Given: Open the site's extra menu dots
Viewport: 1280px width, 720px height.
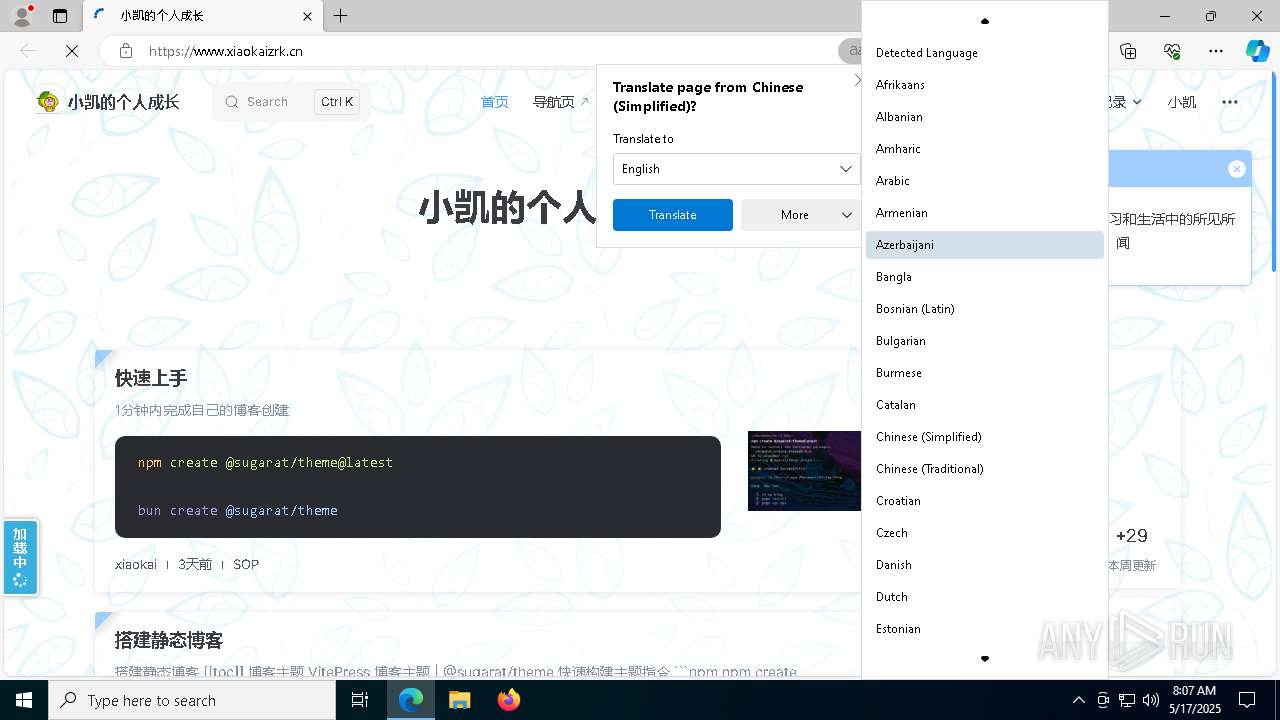Looking at the screenshot, I should [1230, 102].
